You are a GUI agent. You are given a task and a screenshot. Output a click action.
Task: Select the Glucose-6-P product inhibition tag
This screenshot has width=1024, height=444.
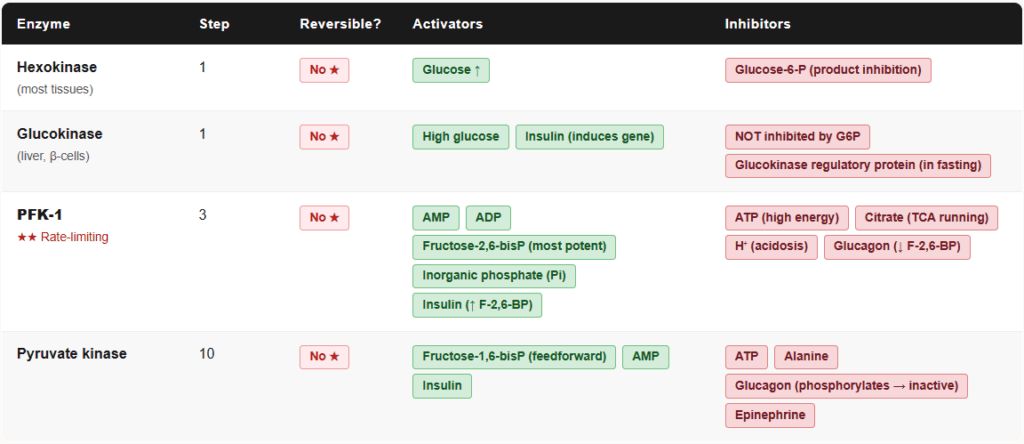[x=828, y=70]
